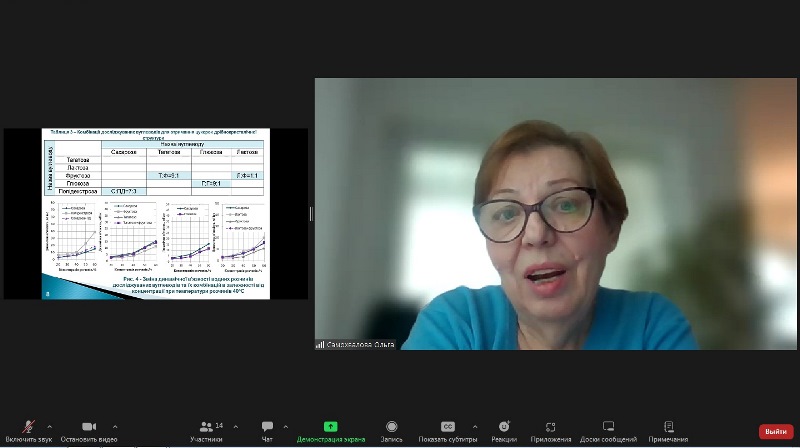Image resolution: width=800 pixels, height=448 pixels.
Task: Expand audio options arrow beside microphone
Action: pos(50,425)
